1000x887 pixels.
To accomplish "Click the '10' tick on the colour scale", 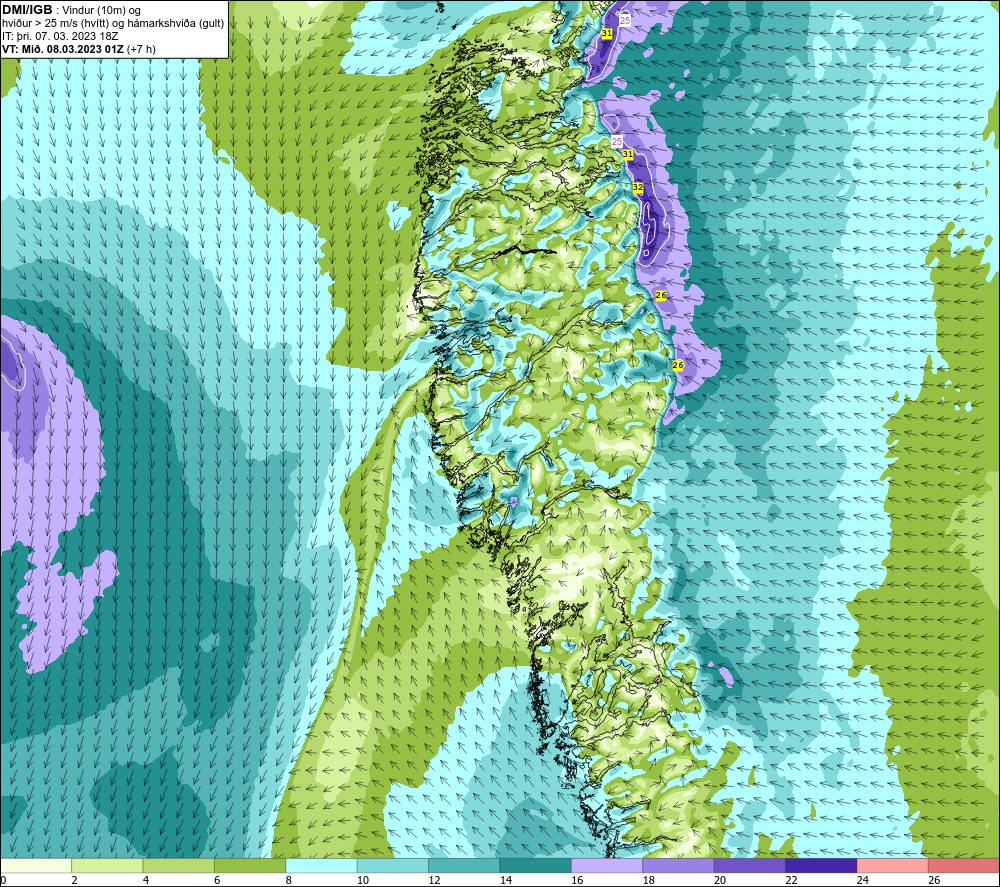I will (x=363, y=880).
